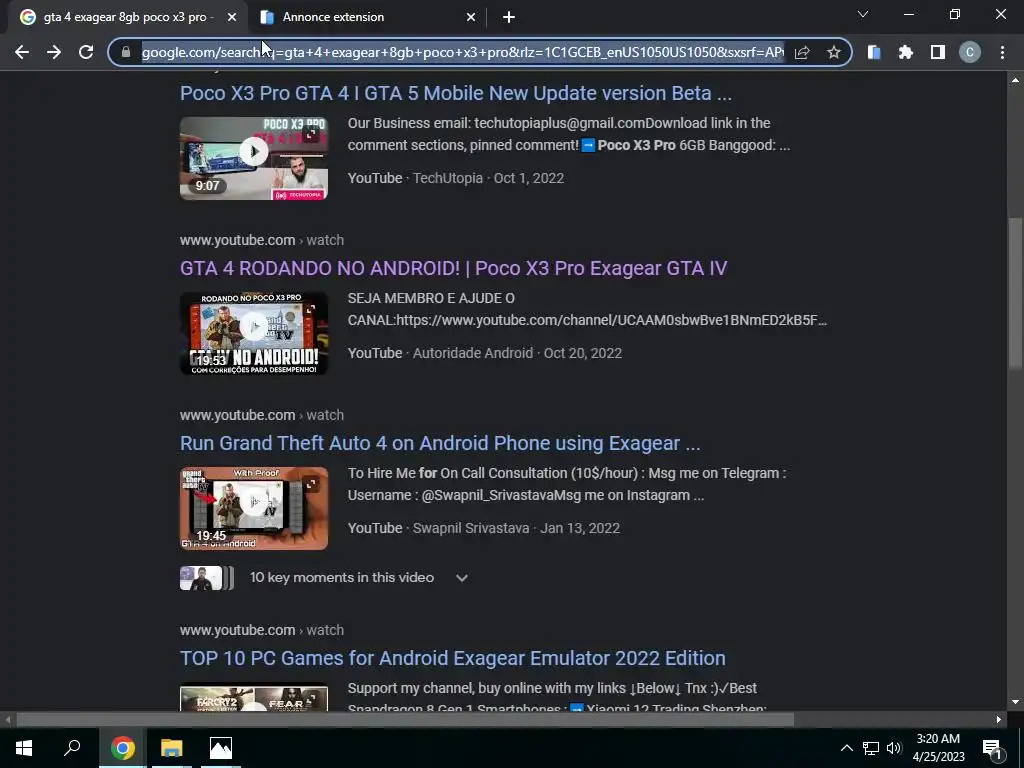Play the Far Cry 2 FEAR video thumbnail

(x=254, y=697)
